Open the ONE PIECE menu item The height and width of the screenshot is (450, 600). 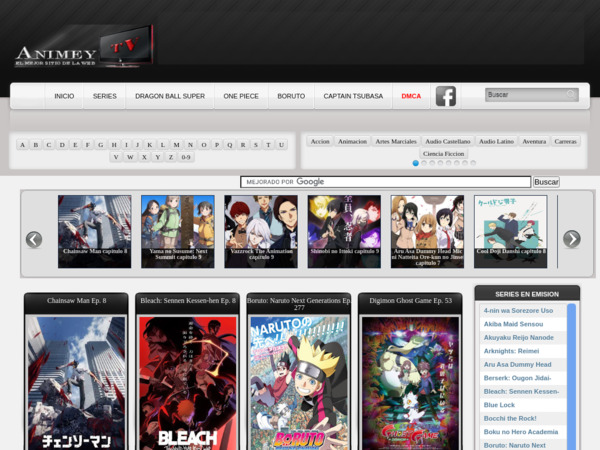coord(241,96)
